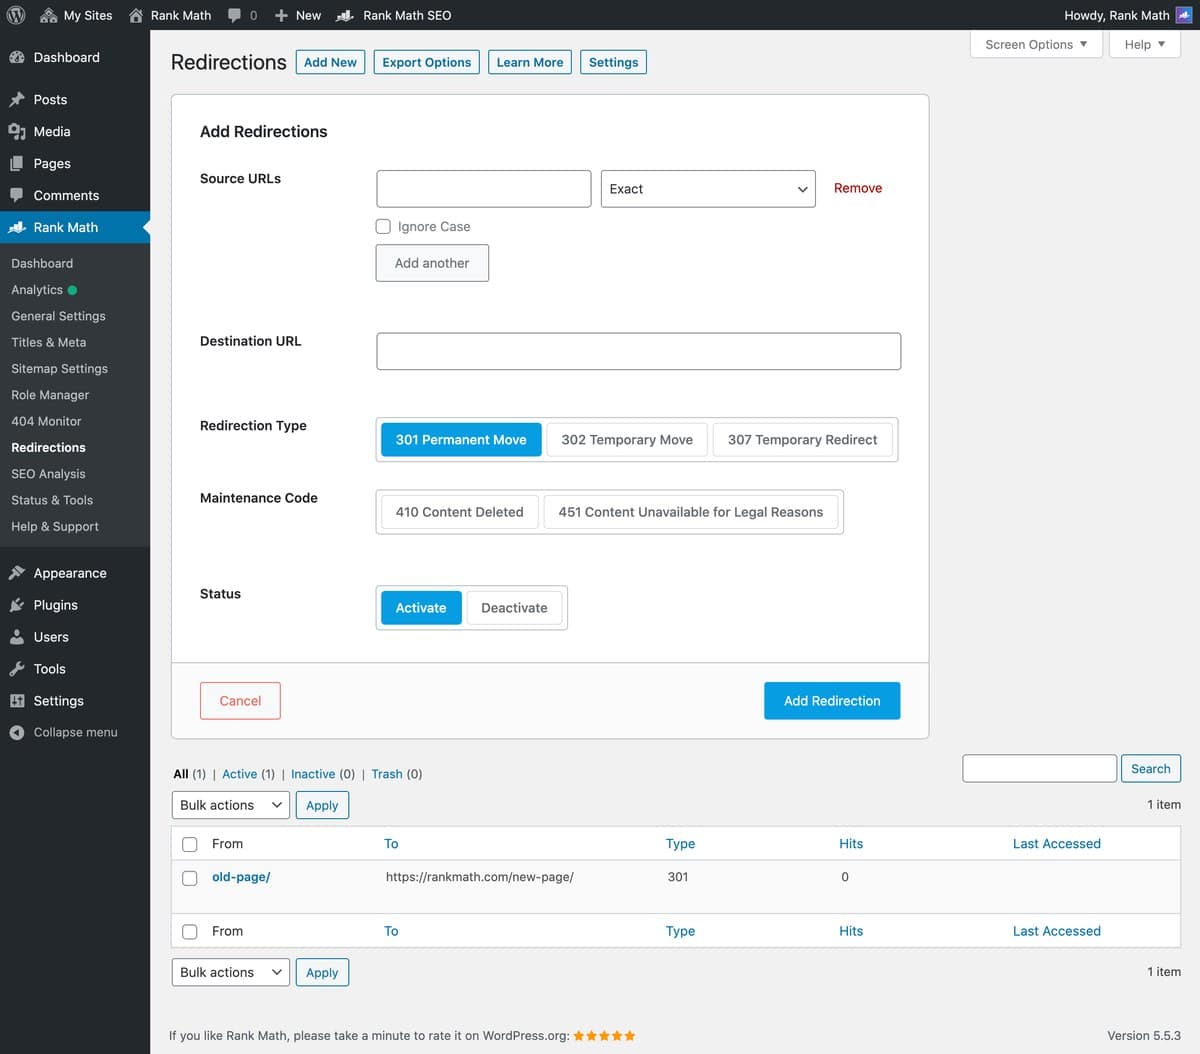Click the top Apply button

point(322,805)
